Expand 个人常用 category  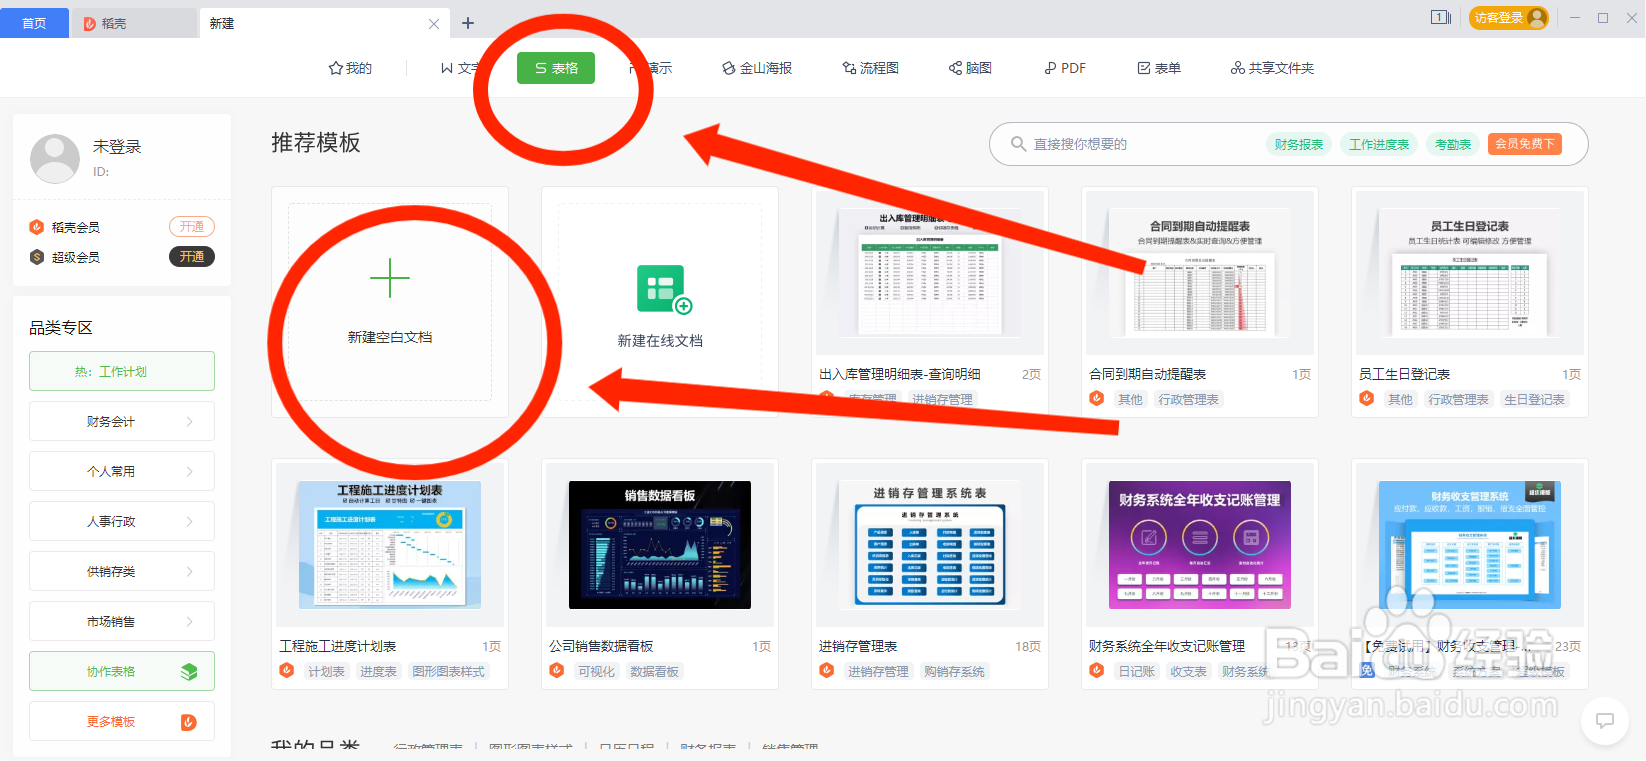(122, 471)
